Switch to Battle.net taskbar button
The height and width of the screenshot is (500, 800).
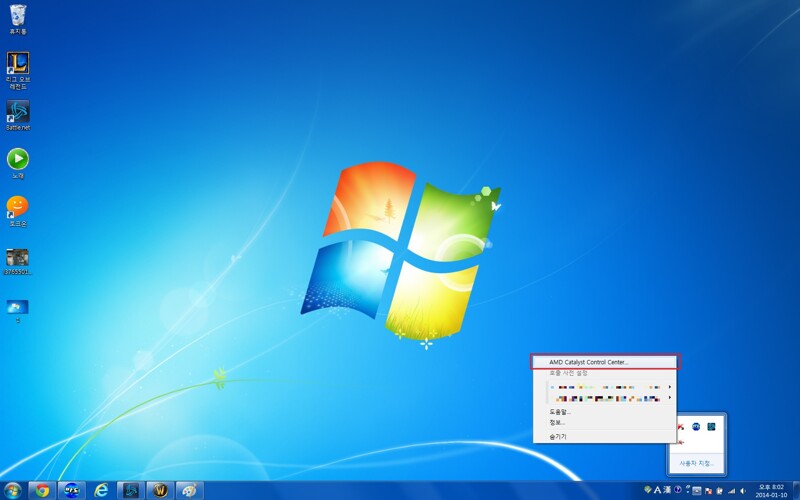pos(131,491)
